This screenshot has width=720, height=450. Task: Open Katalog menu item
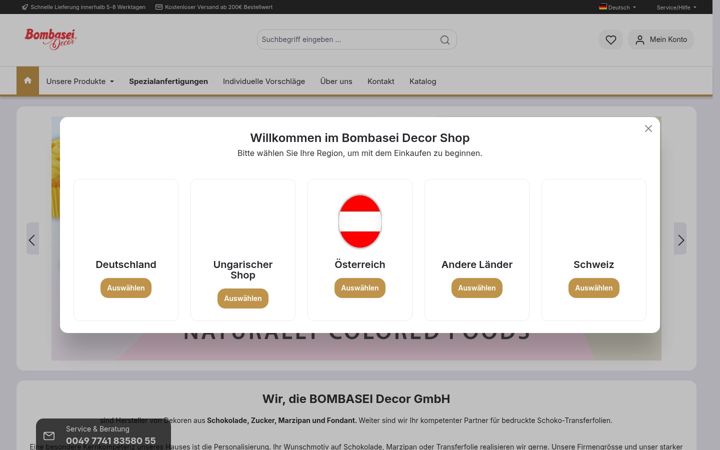pos(422,81)
